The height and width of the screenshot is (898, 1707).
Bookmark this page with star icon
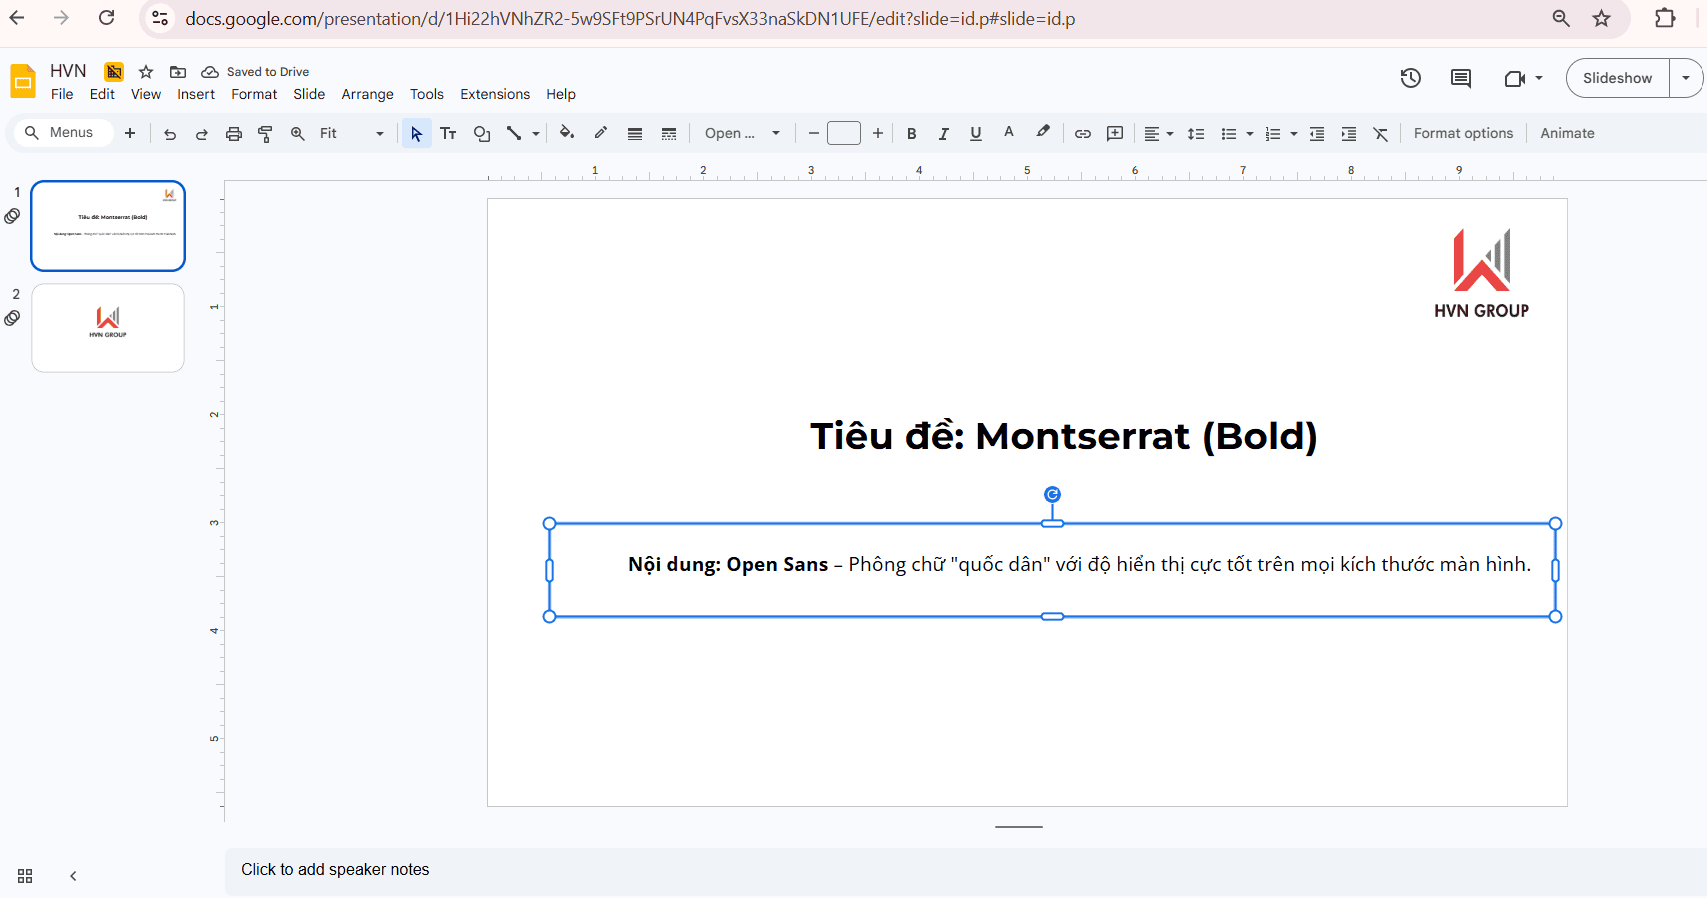click(x=1602, y=18)
